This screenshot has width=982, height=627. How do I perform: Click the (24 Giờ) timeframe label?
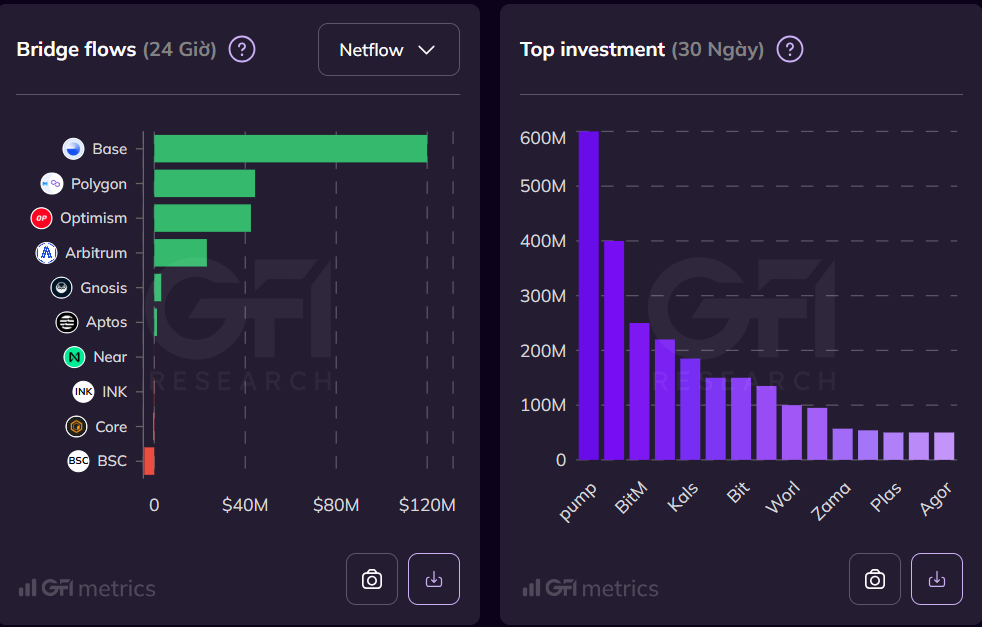tap(180, 49)
